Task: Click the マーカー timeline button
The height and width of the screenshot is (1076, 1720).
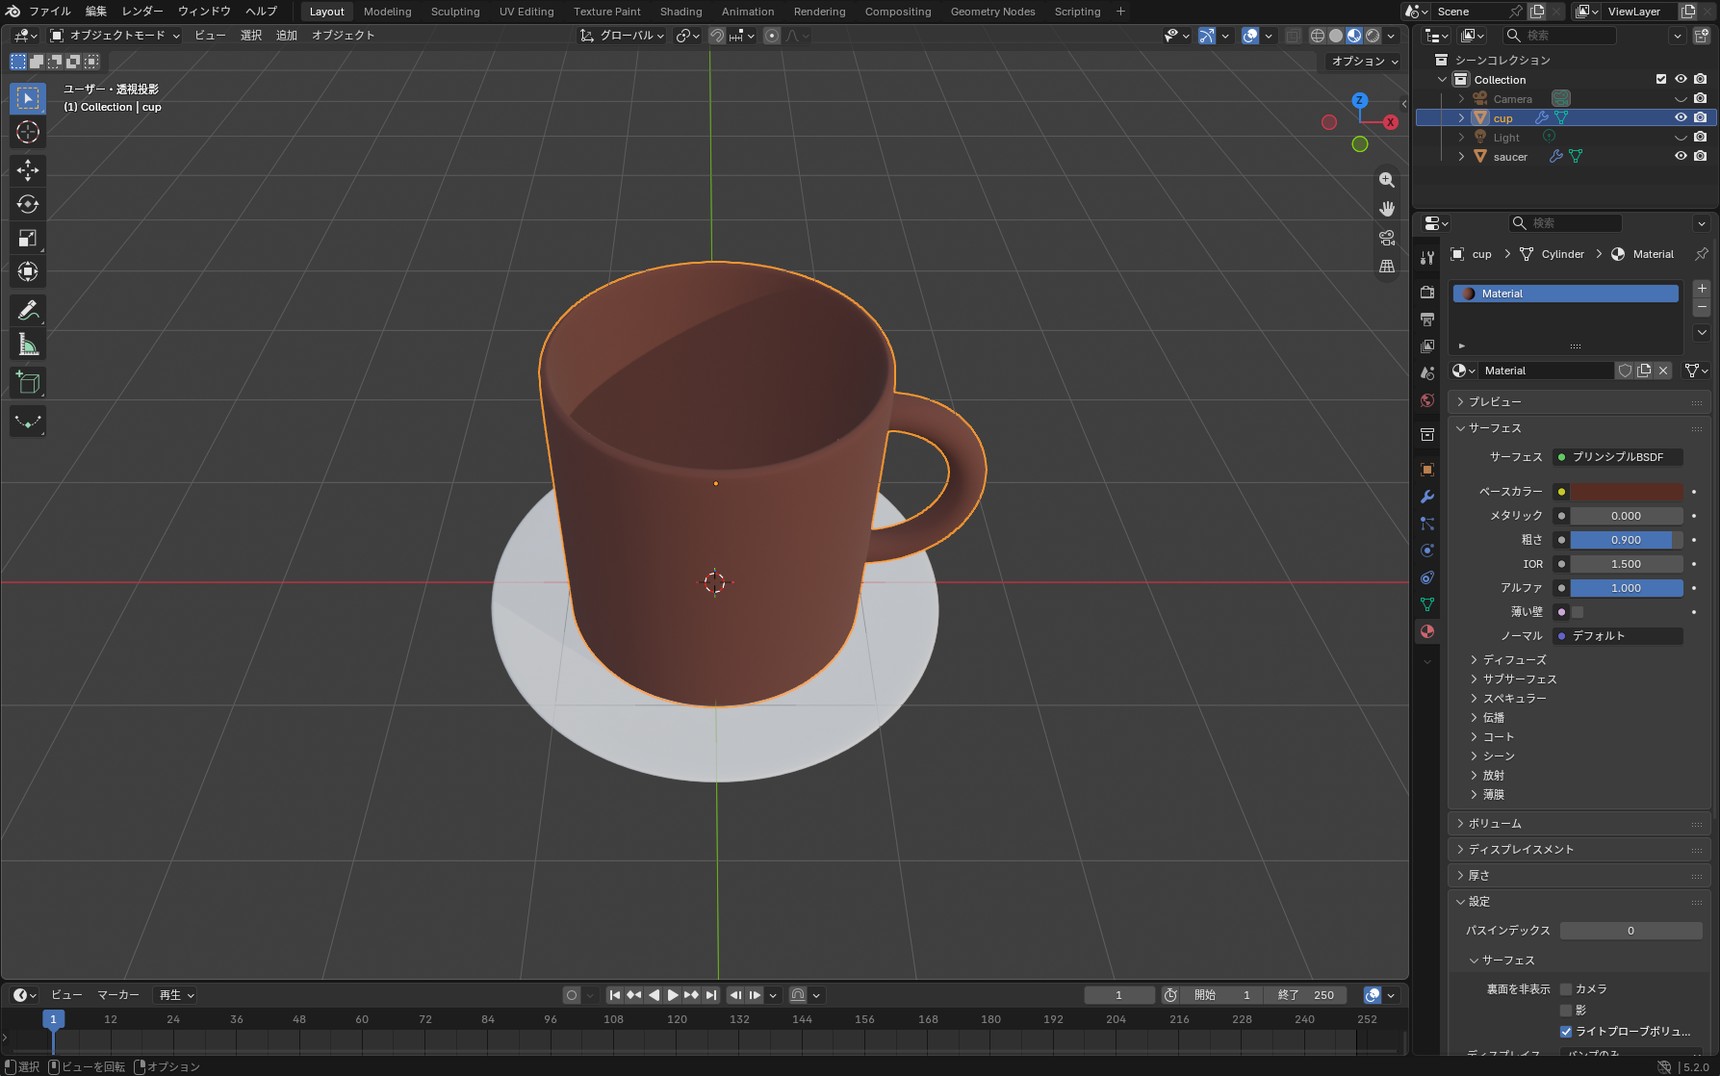Action: (x=118, y=995)
